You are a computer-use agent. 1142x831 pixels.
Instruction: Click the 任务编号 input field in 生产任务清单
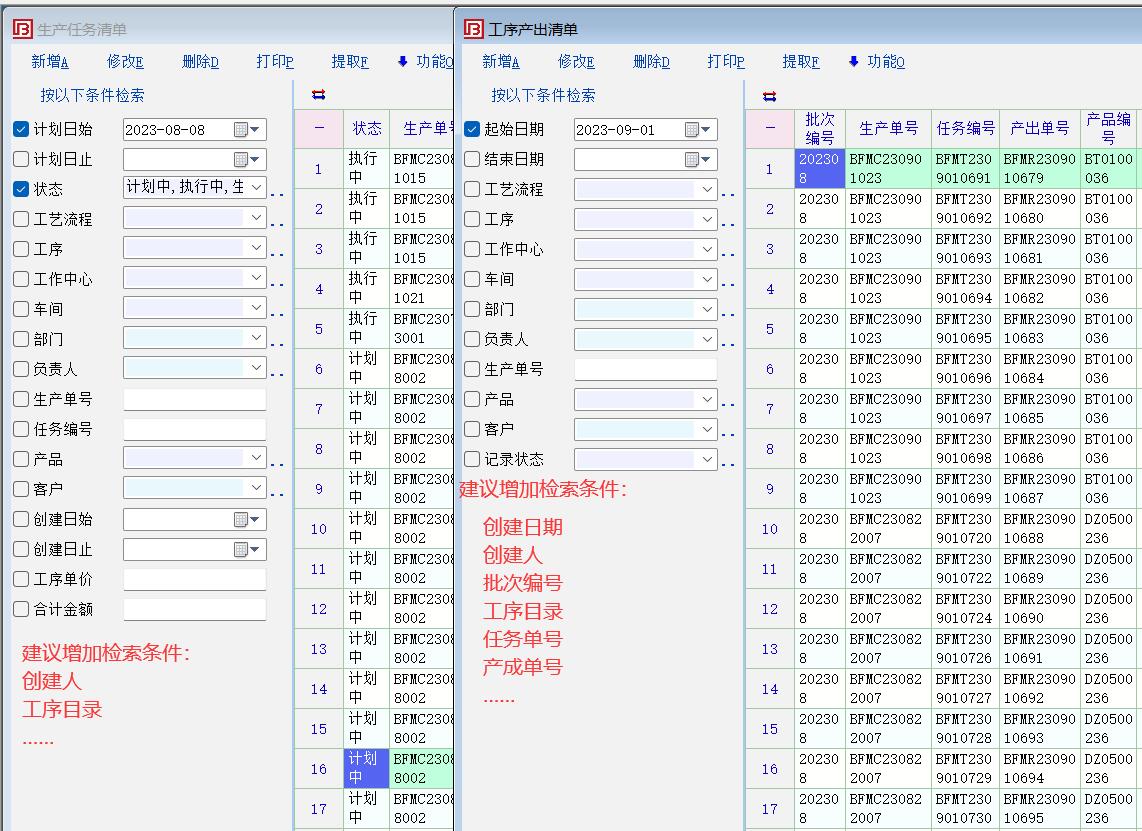(x=194, y=429)
